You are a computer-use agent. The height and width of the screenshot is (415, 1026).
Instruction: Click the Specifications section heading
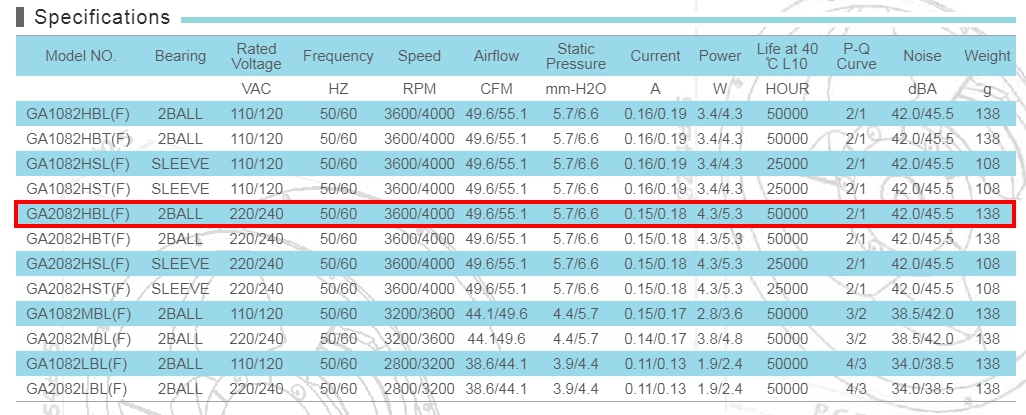[102, 17]
